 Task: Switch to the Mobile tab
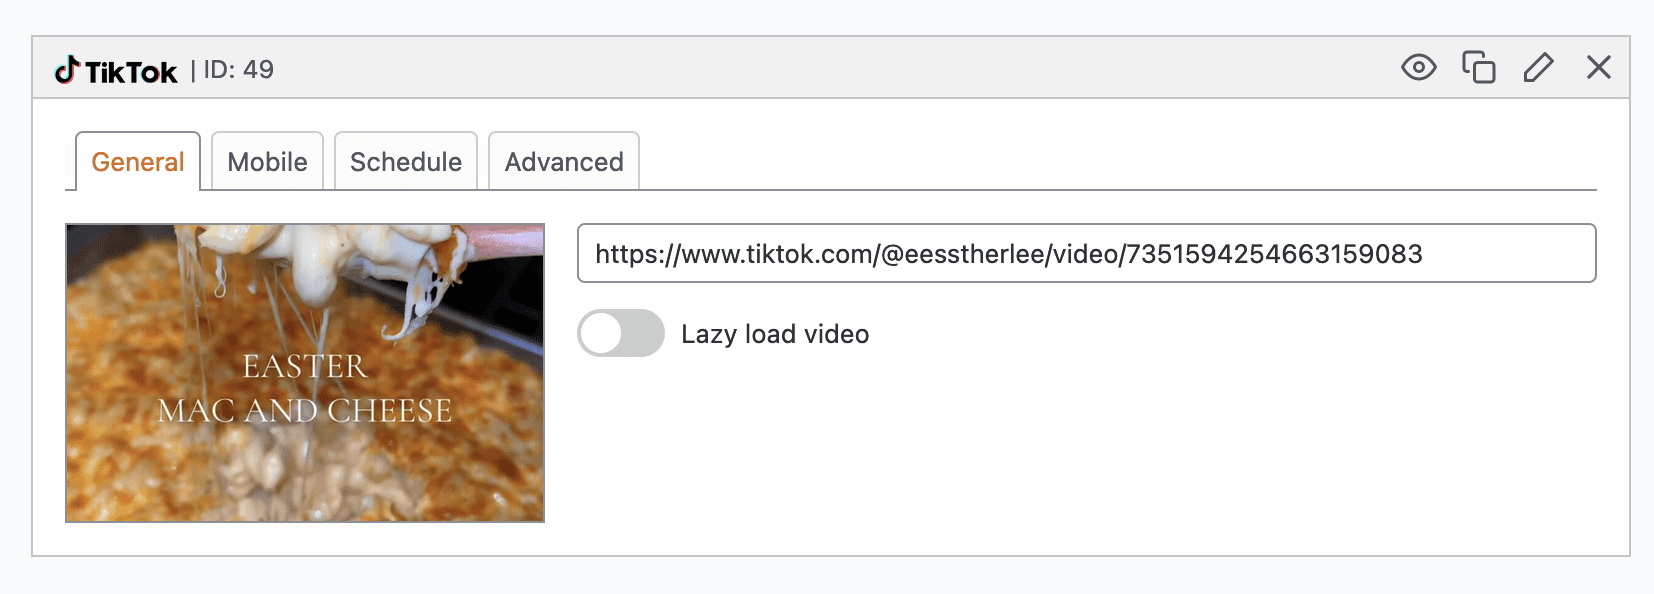[267, 162]
